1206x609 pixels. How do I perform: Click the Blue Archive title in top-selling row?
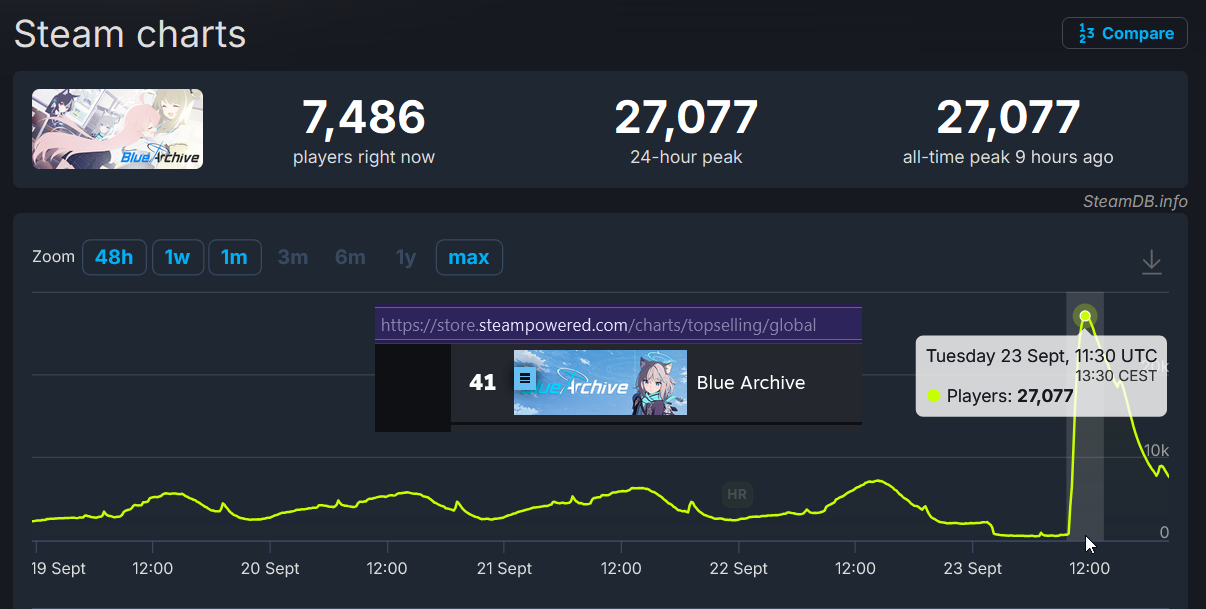click(751, 382)
